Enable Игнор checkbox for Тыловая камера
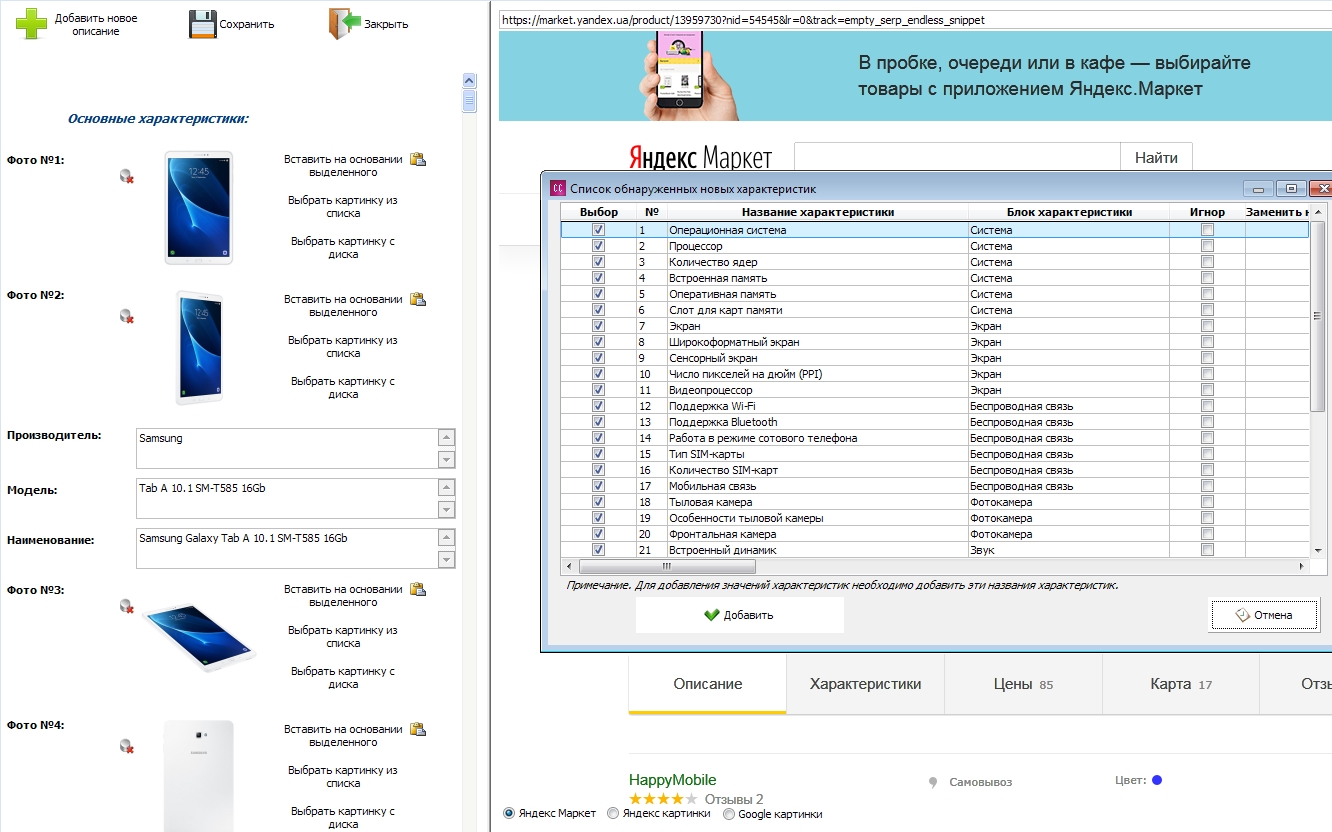This screenshot has height=832, width=1332. [x=1207, y=502]
